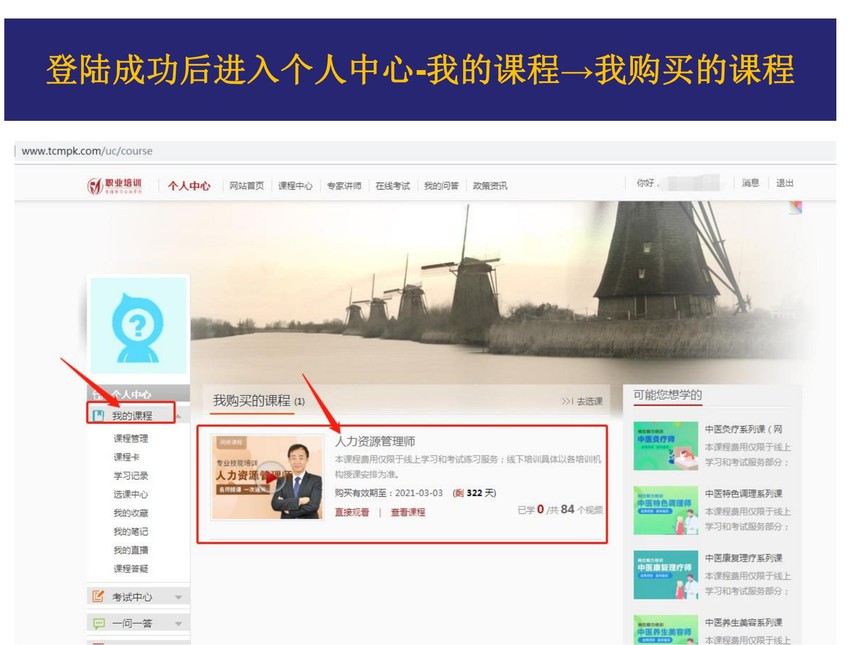Click the 购买有效期至 2021-03-03 text
860x645 pixels.
click(x=389, y=493)
